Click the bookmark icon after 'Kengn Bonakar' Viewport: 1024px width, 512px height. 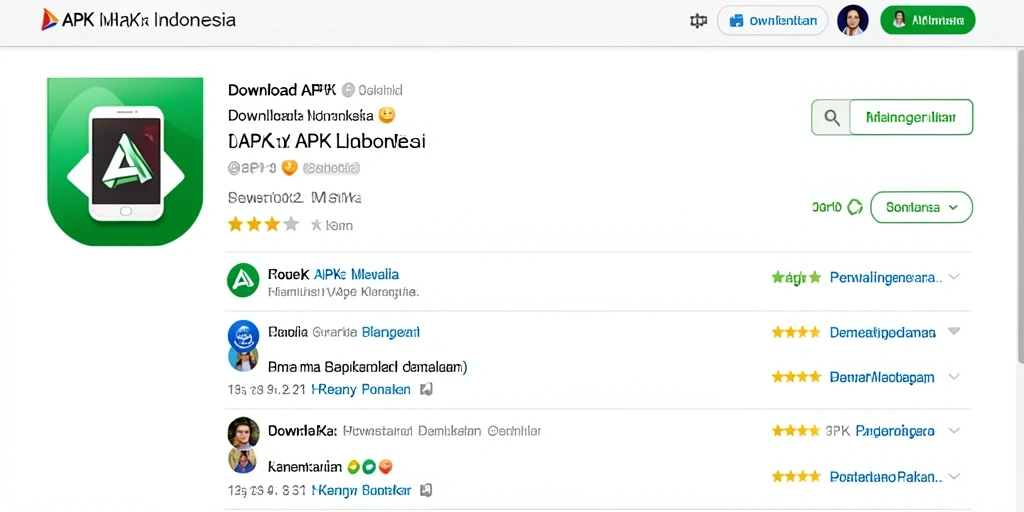[x=426, y=490]
